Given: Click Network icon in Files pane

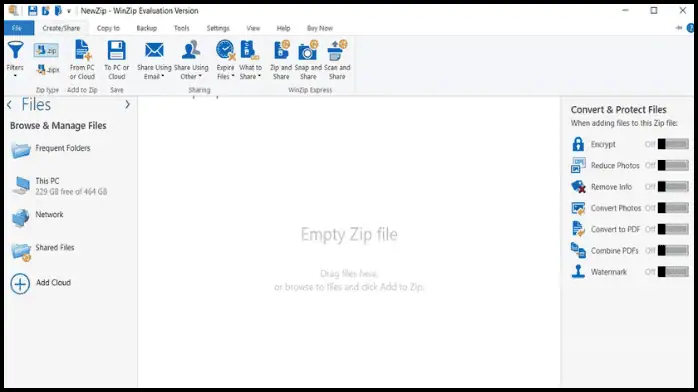Looking at the screenshot, I should [20, 218].
